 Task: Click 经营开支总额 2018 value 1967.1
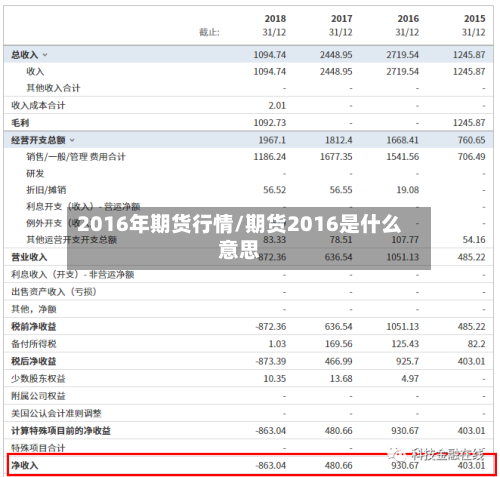tap(272, 140)
